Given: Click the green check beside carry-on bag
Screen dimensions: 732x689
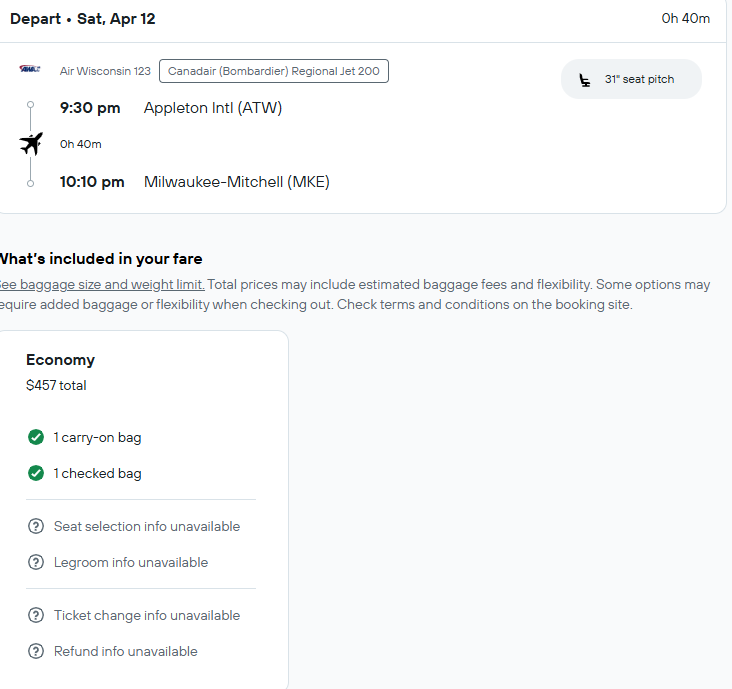Looking at the screenshot, I should pos(36,437).
